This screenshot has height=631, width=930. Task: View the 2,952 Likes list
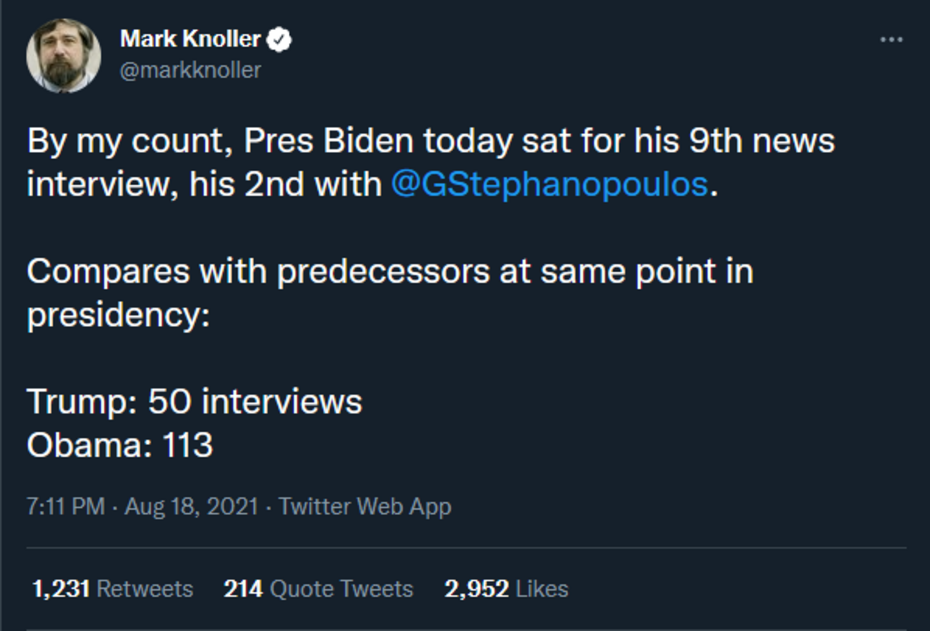coord(506,589)
